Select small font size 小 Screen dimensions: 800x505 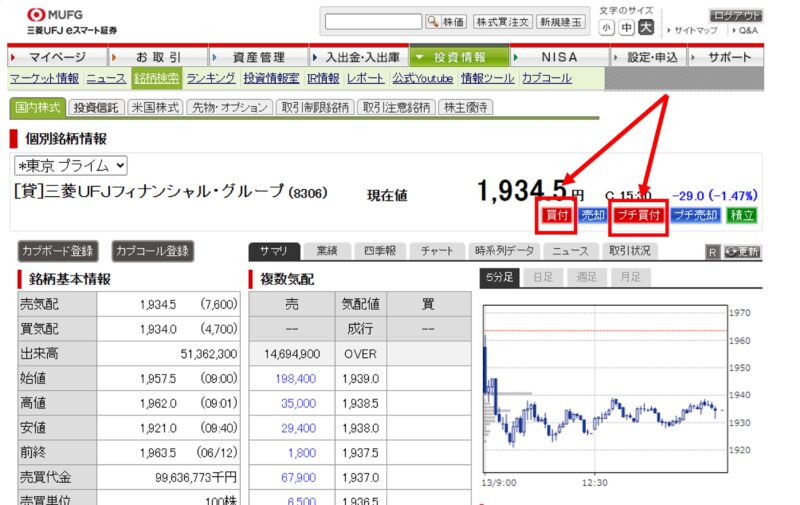pyautogui.click(x=606, y=28)
